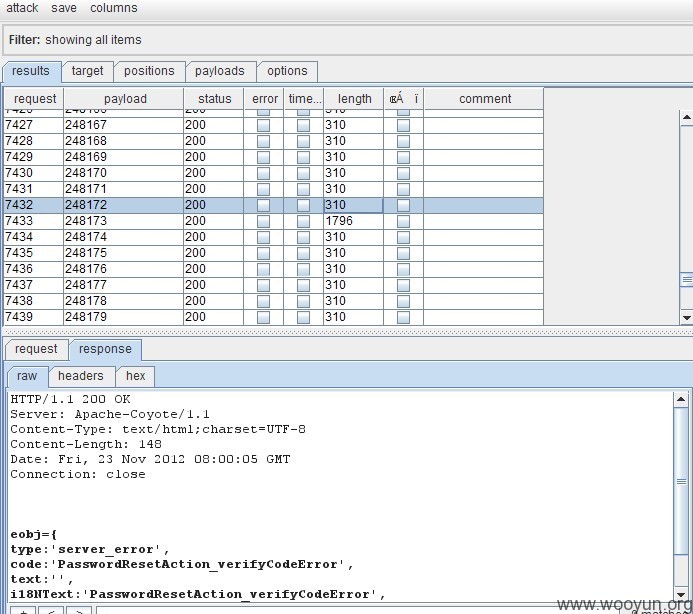This screenshot has height=614, width=693.
Task: Click the length value 1796
Action: pyautogui.click(x=339, y=221)
